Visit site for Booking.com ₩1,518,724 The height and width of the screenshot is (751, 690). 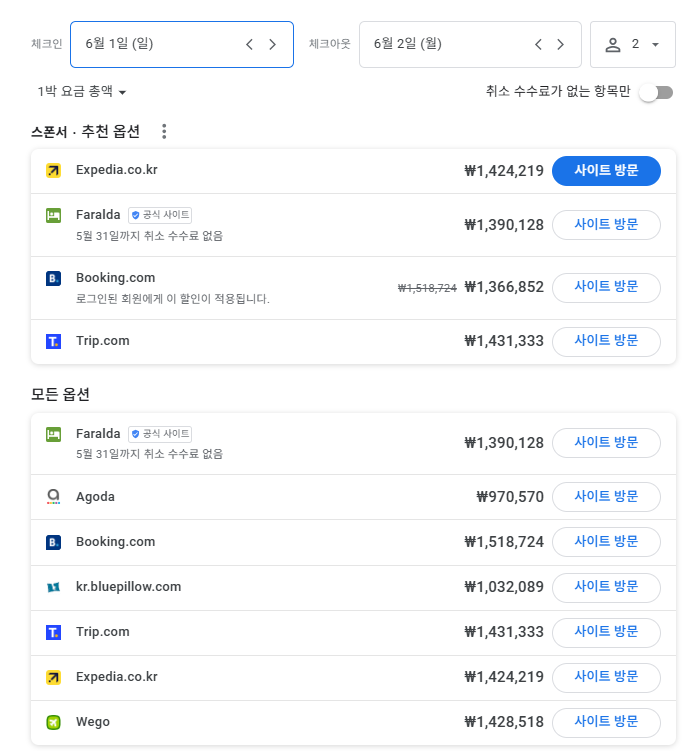[x=606, y=542]
